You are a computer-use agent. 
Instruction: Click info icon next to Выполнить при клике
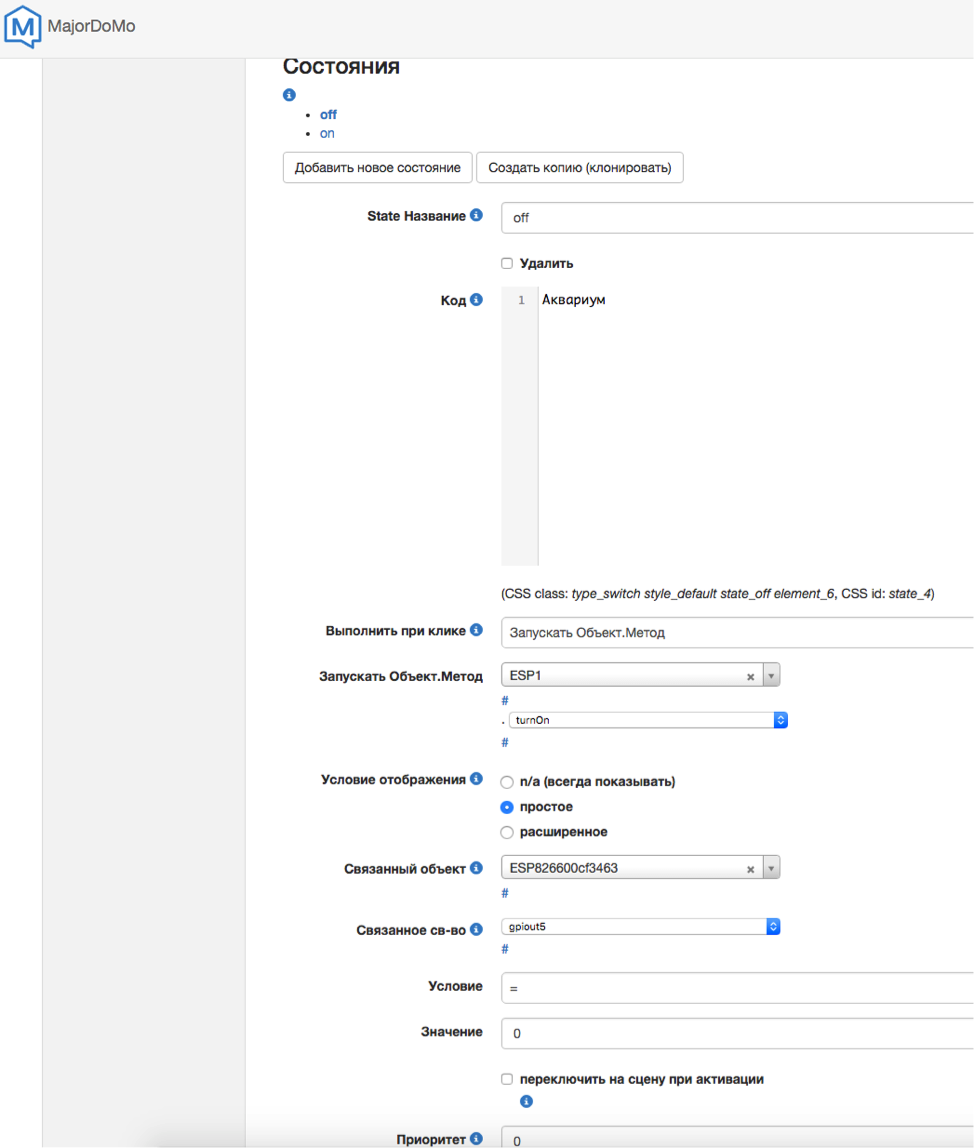point(476,630)
